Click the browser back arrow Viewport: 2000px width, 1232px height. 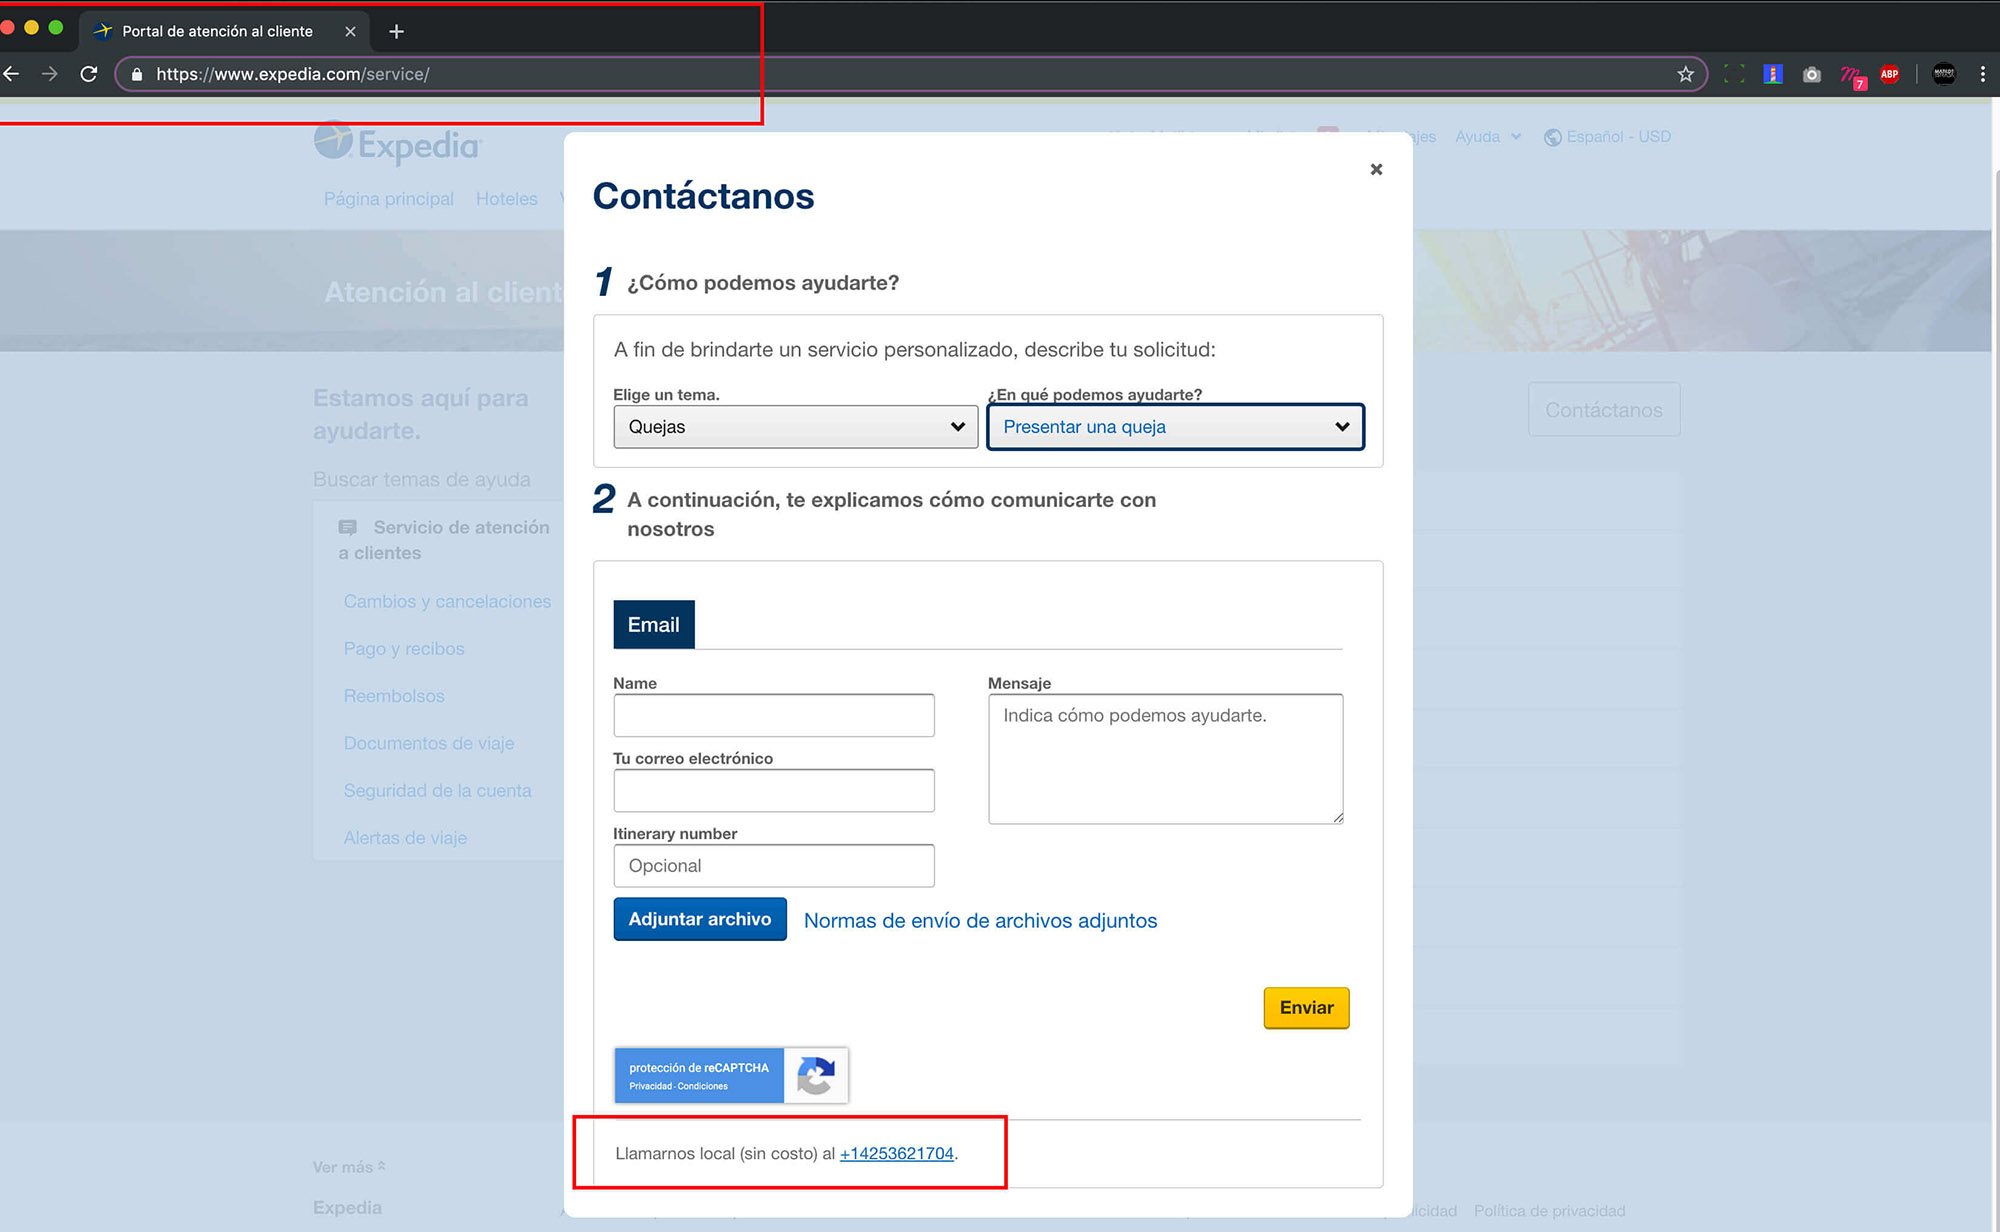tap(12, 74)
